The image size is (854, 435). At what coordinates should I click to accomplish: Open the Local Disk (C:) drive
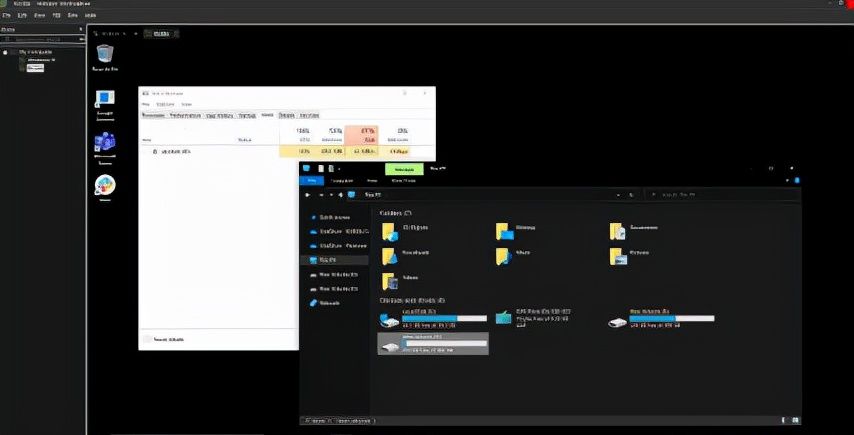[390, 319]
